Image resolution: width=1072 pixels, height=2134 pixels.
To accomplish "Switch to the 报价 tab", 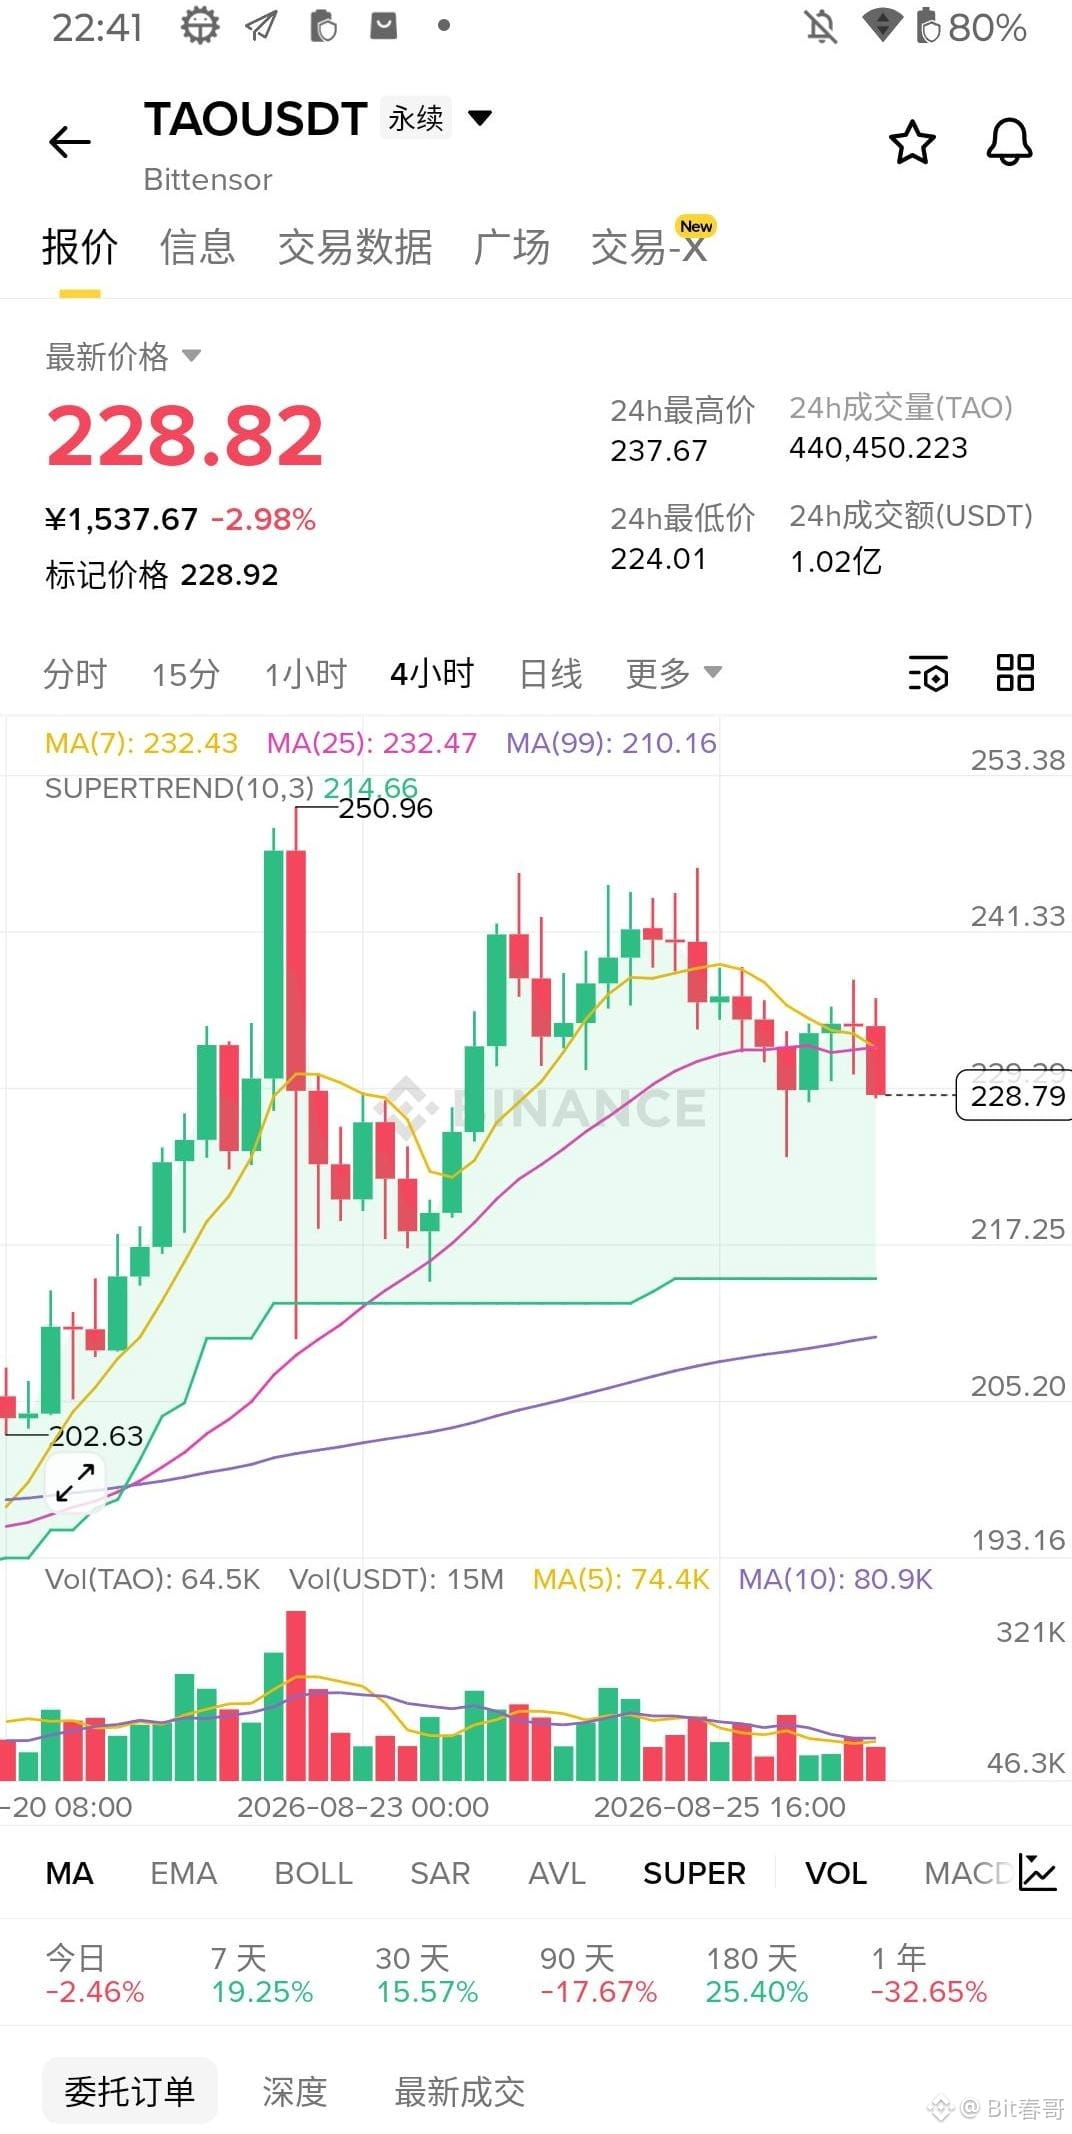I will tap(80, 247).
